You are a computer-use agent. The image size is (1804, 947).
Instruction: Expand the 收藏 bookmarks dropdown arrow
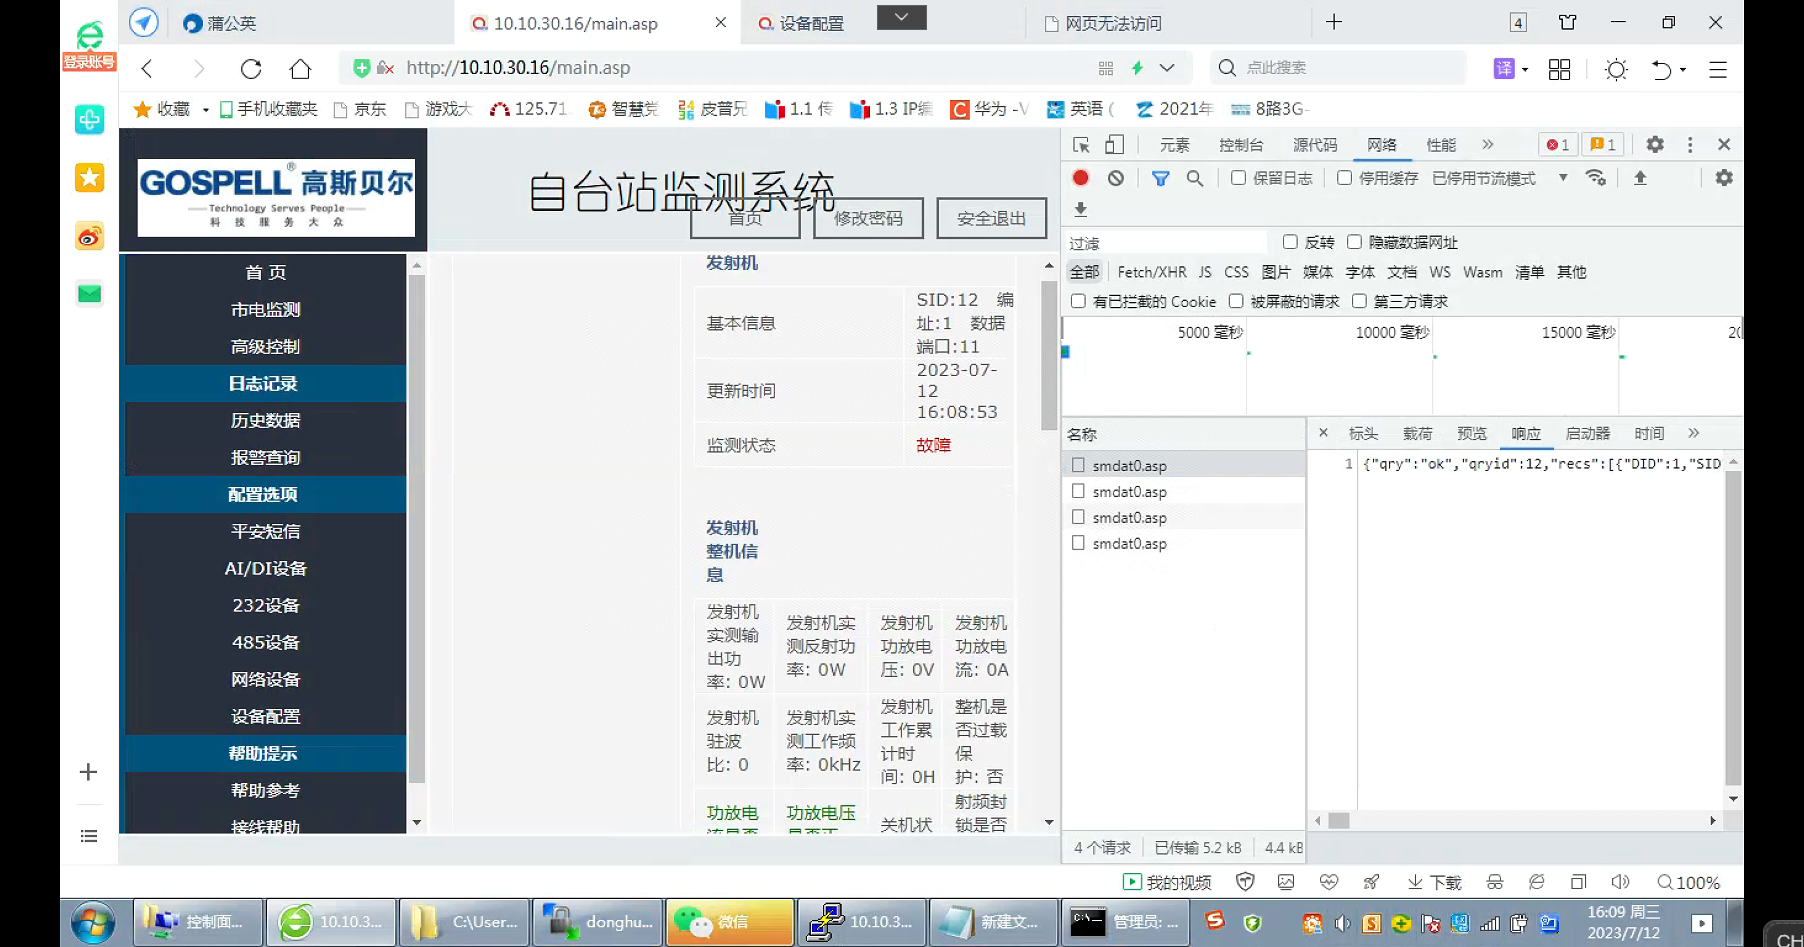206,109
